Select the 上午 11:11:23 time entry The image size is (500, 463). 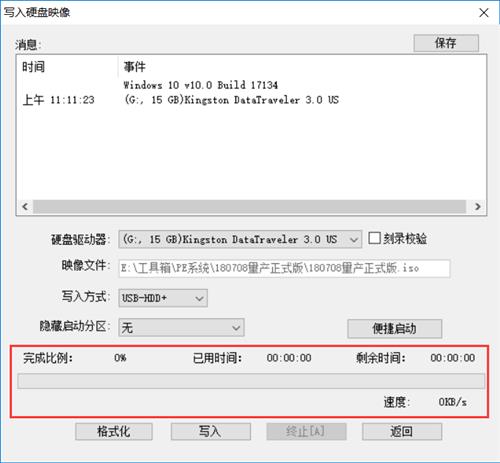[x=58, y=100]
